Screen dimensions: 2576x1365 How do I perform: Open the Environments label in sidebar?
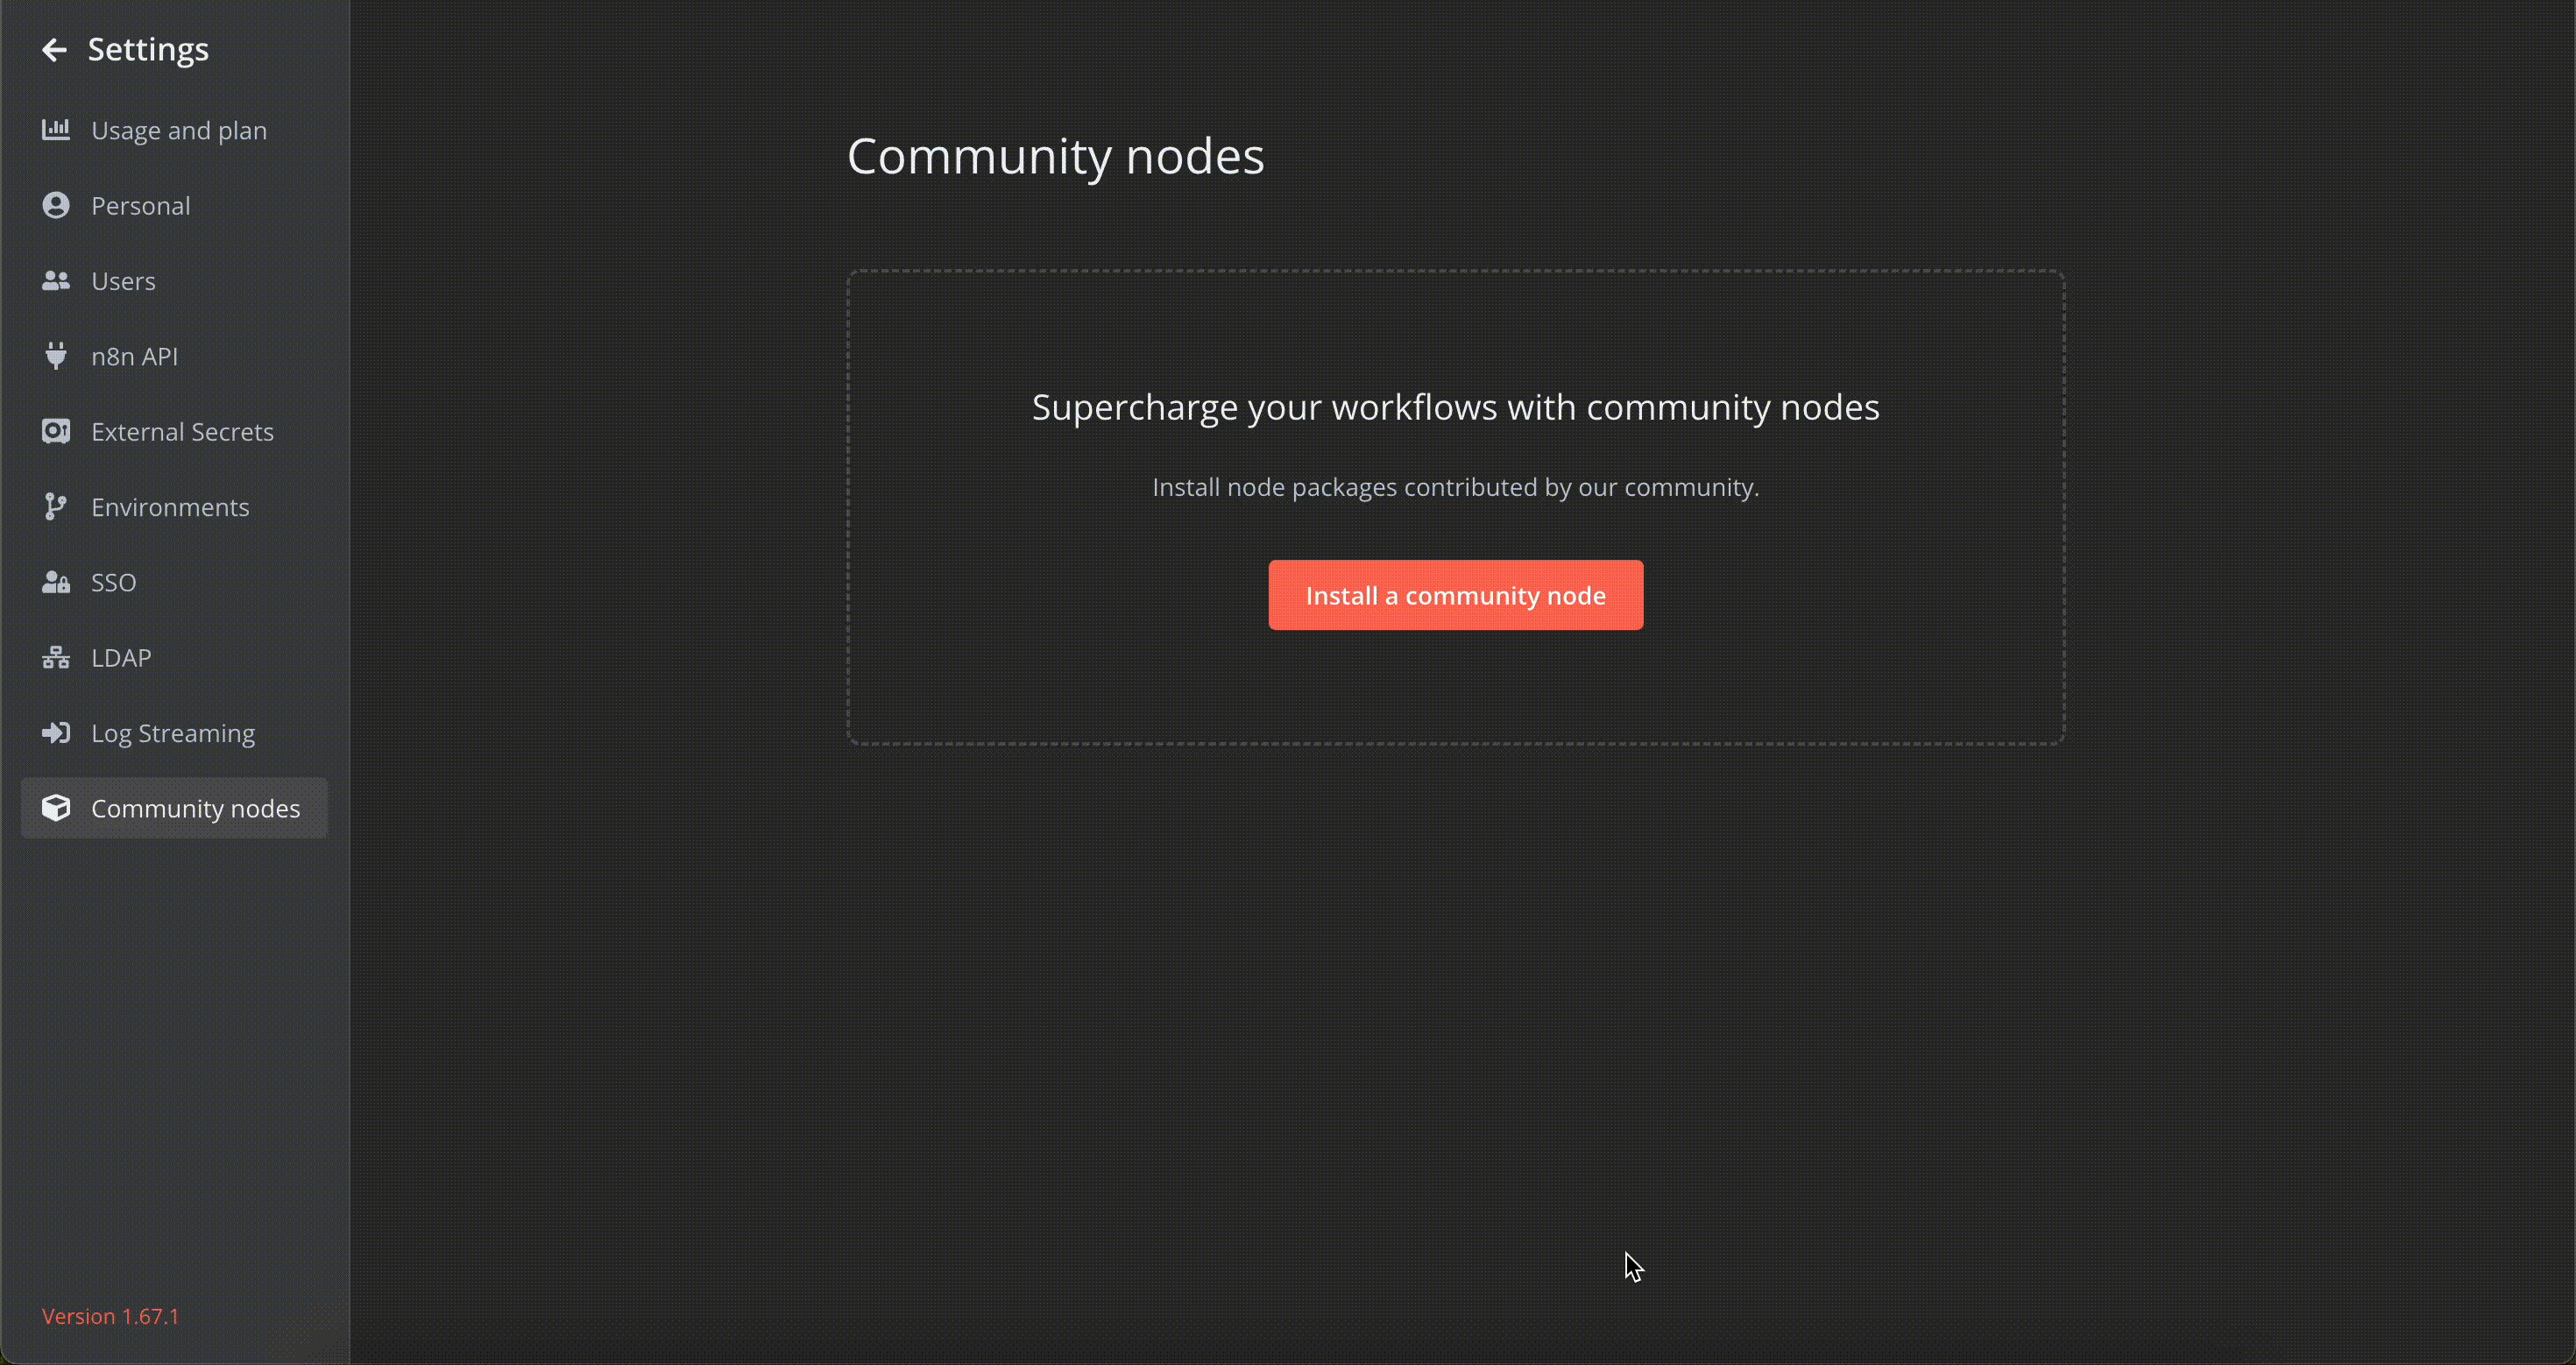170,507
